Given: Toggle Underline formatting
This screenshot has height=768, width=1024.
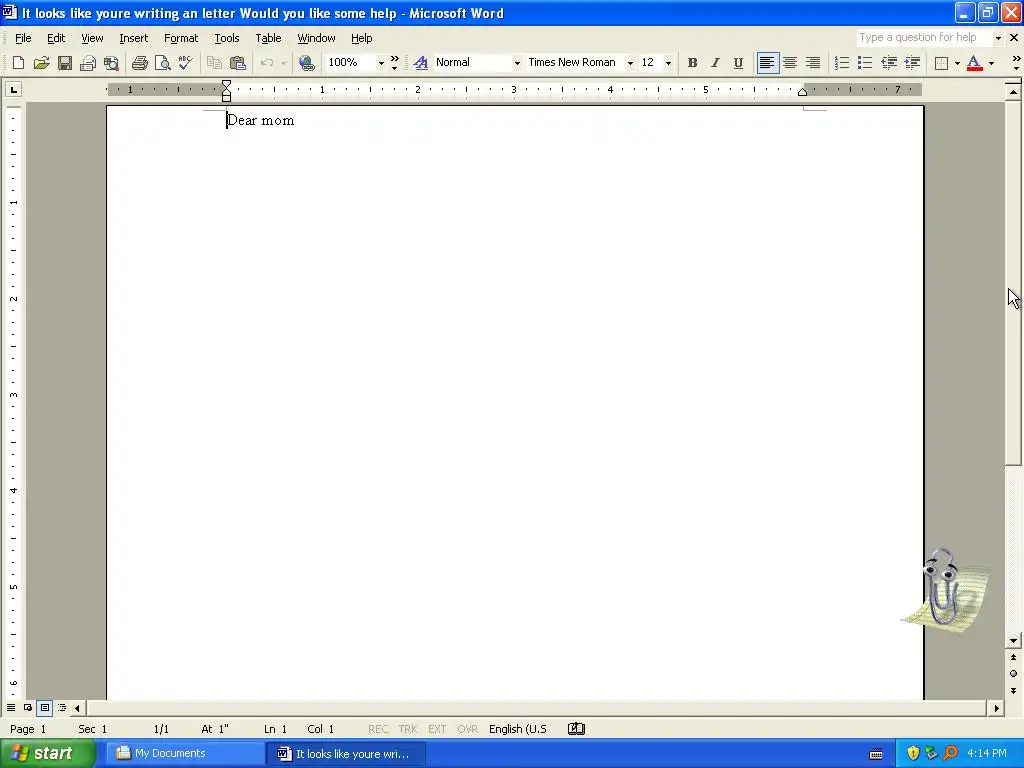Looking at the screenshot, I should tap(738, 63).
